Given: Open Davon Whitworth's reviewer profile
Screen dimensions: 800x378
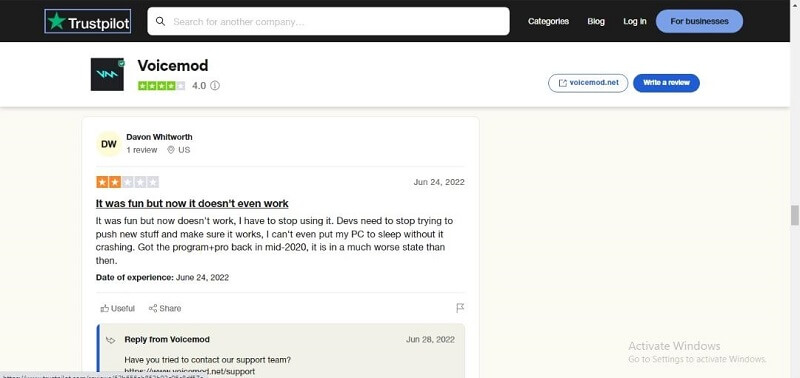Looking at the screenshot, I should click(x=159, y=137).
